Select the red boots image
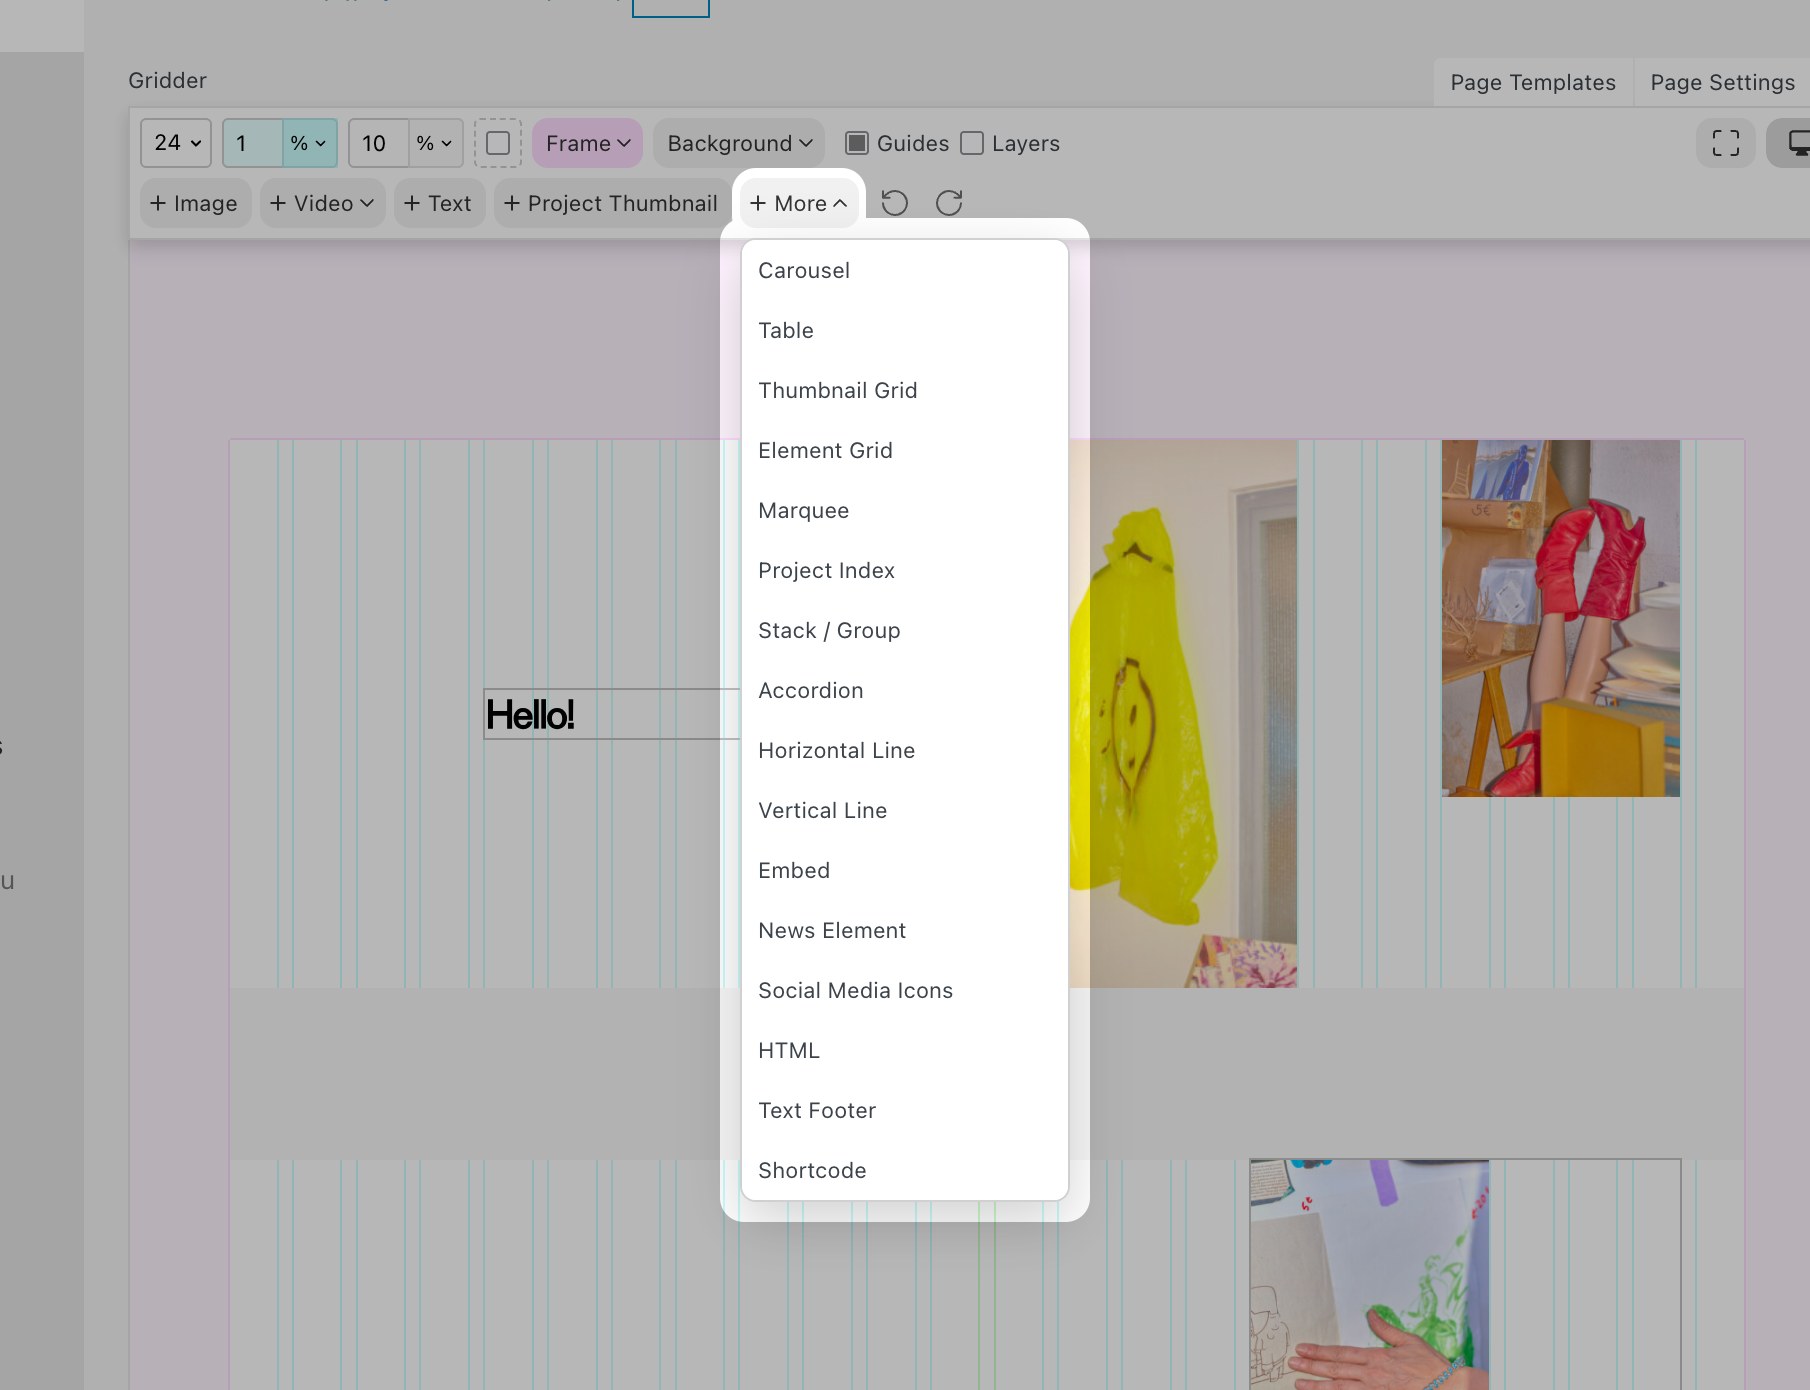 click(x=1561, y=618)
